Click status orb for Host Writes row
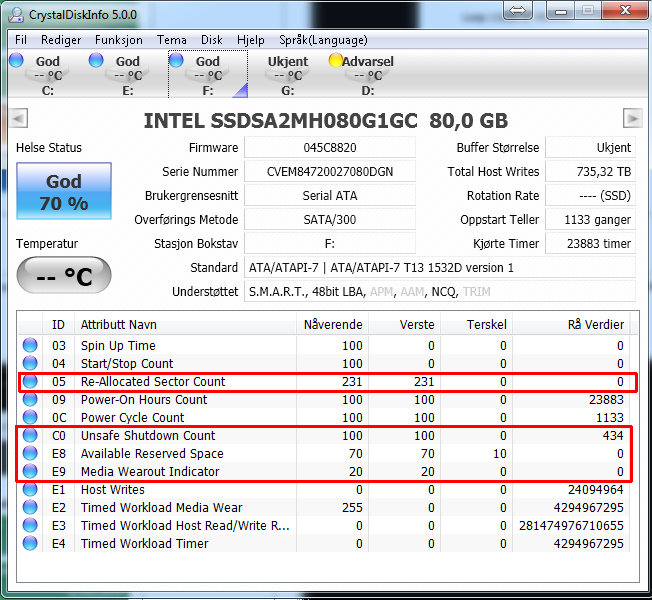The width and height of the screenshot is (652, 600). click(30, 489)
